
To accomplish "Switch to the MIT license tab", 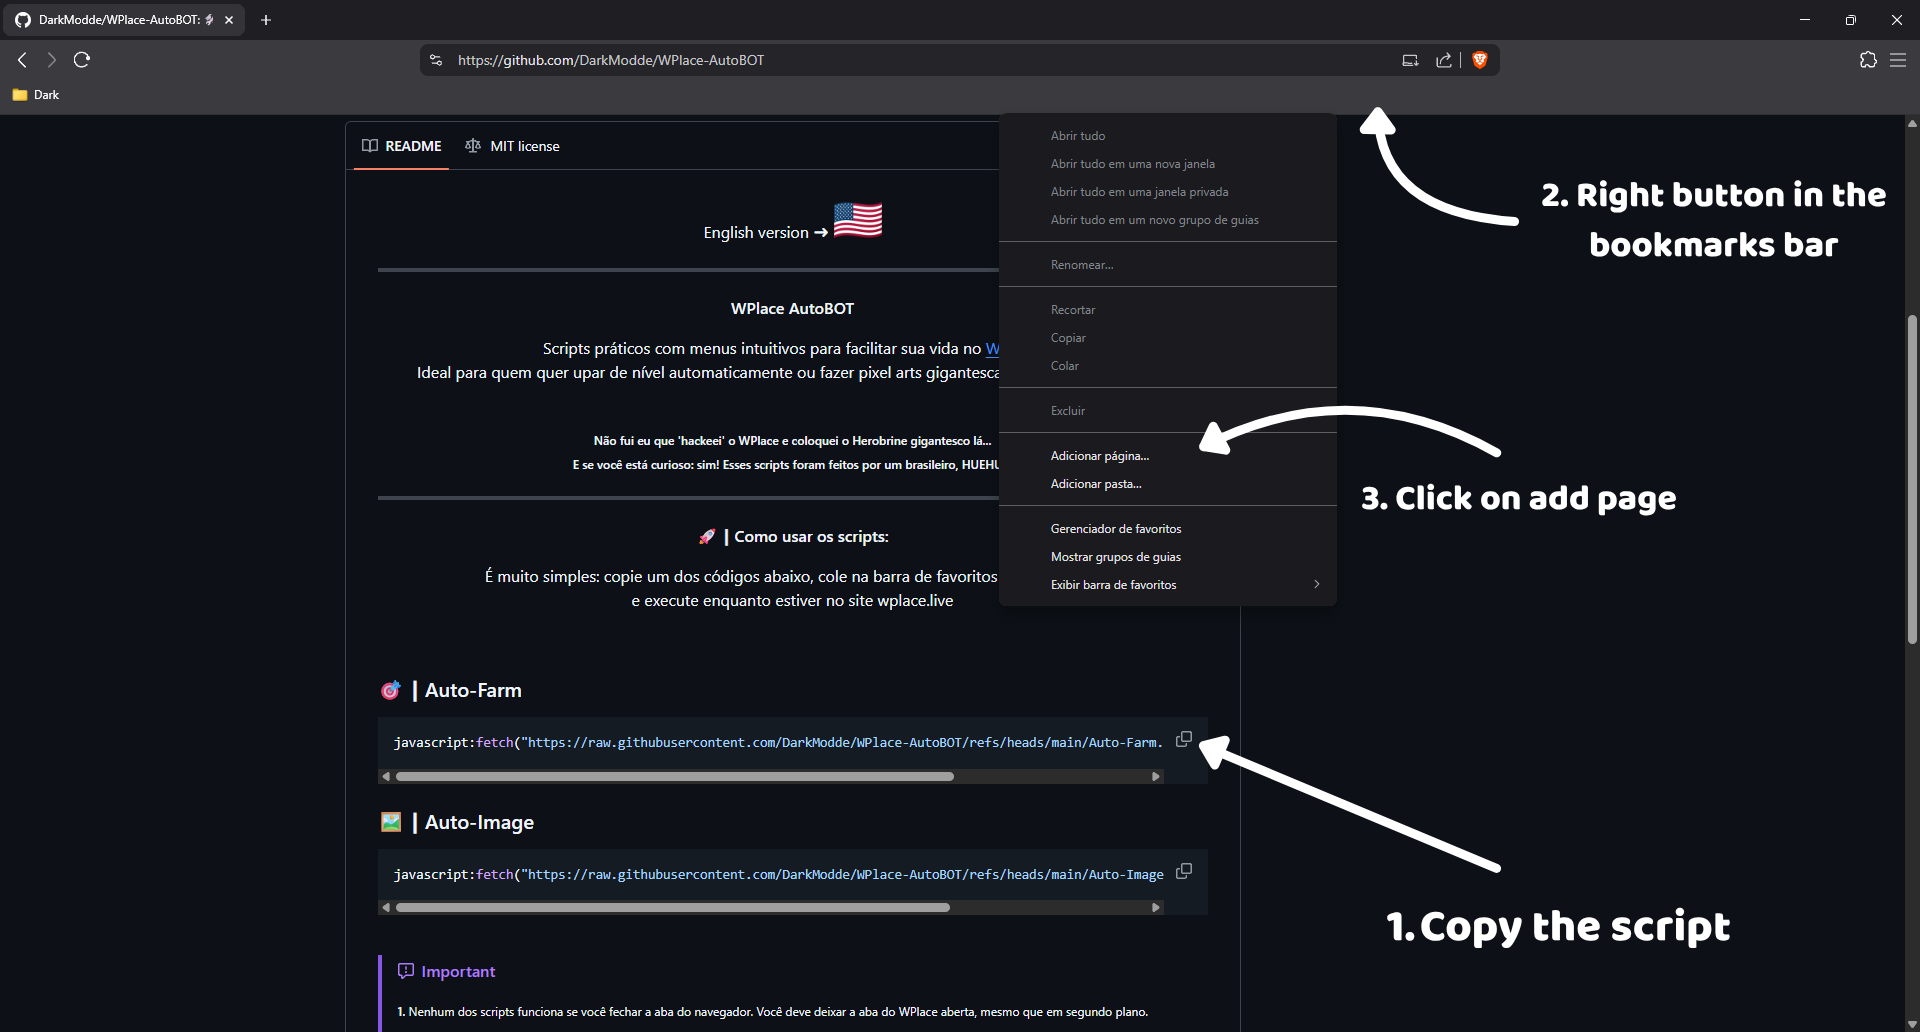I will point(512,146).
